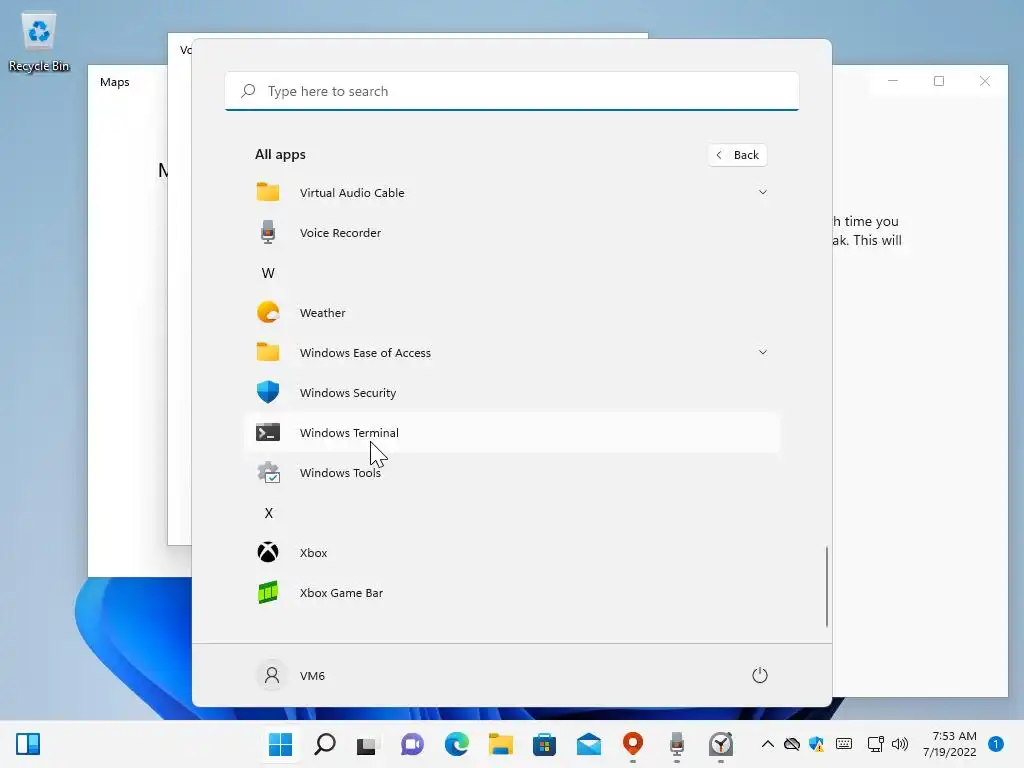Image resolution: width=1024 pixels, height=768 pixels.
Task: Click the Type here to search field
Action: pyautogui.click(x=512, y=91)
